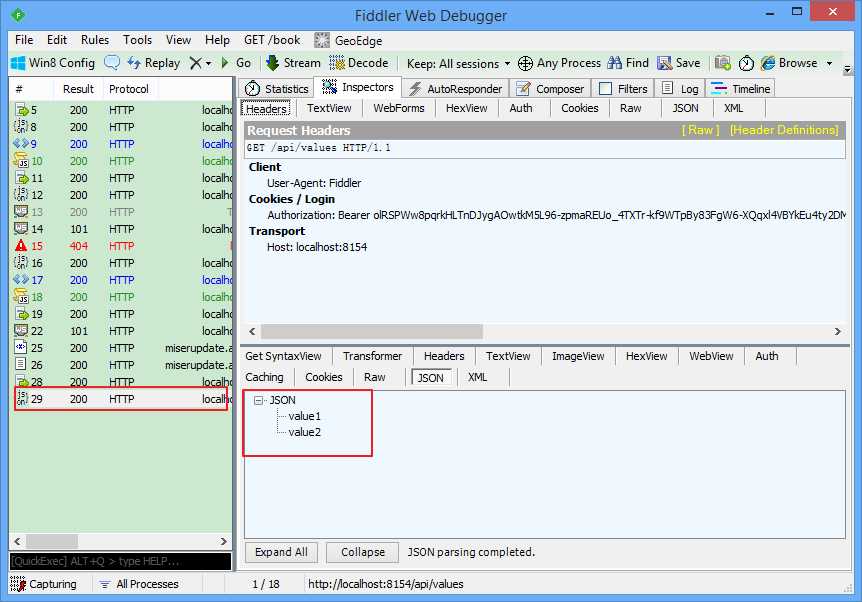
Task: Select request WebForms inspector tab
Action: click(x=399, y=108)
